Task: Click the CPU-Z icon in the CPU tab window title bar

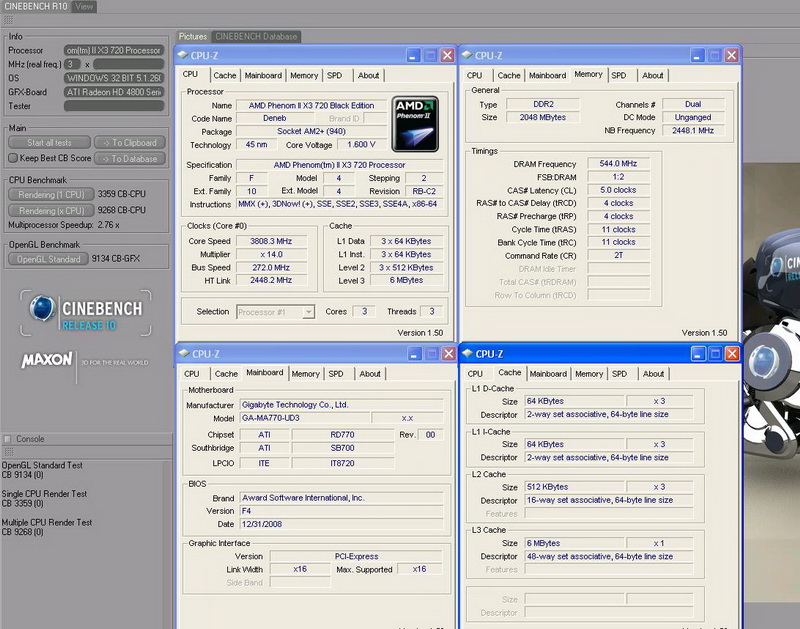Action: [185, 56]
